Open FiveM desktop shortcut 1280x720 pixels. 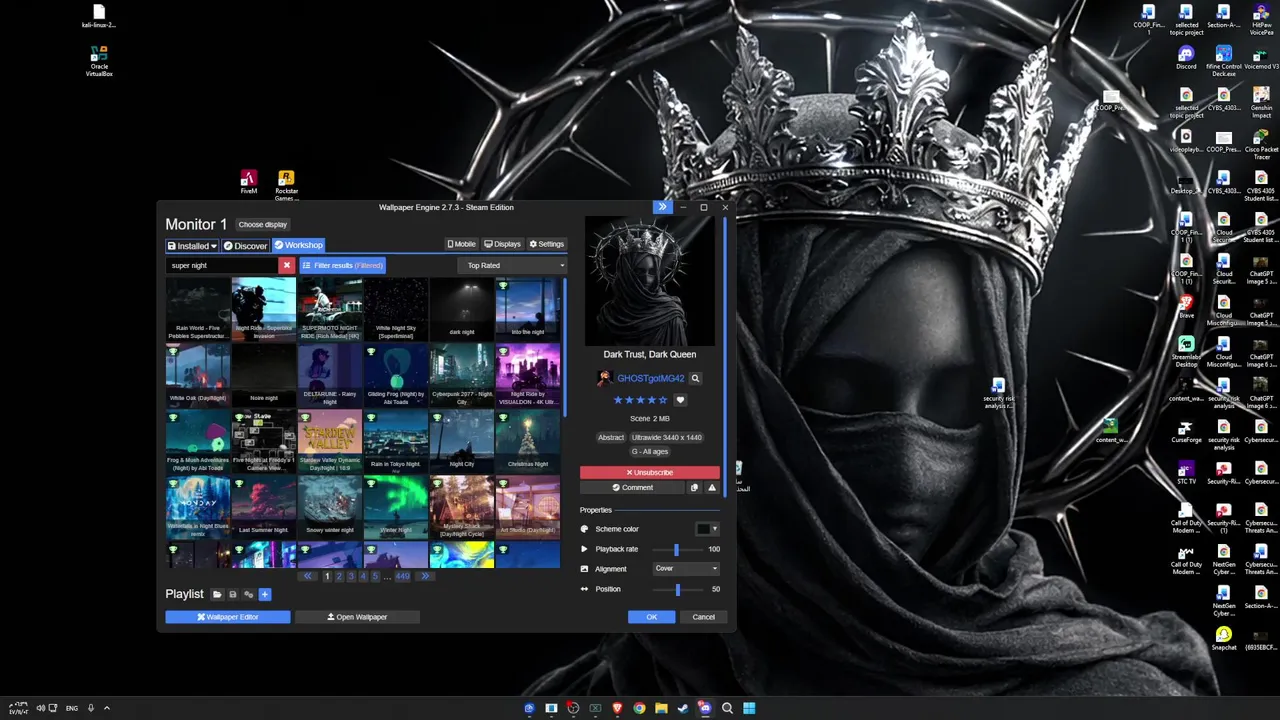tap(248, 182)
